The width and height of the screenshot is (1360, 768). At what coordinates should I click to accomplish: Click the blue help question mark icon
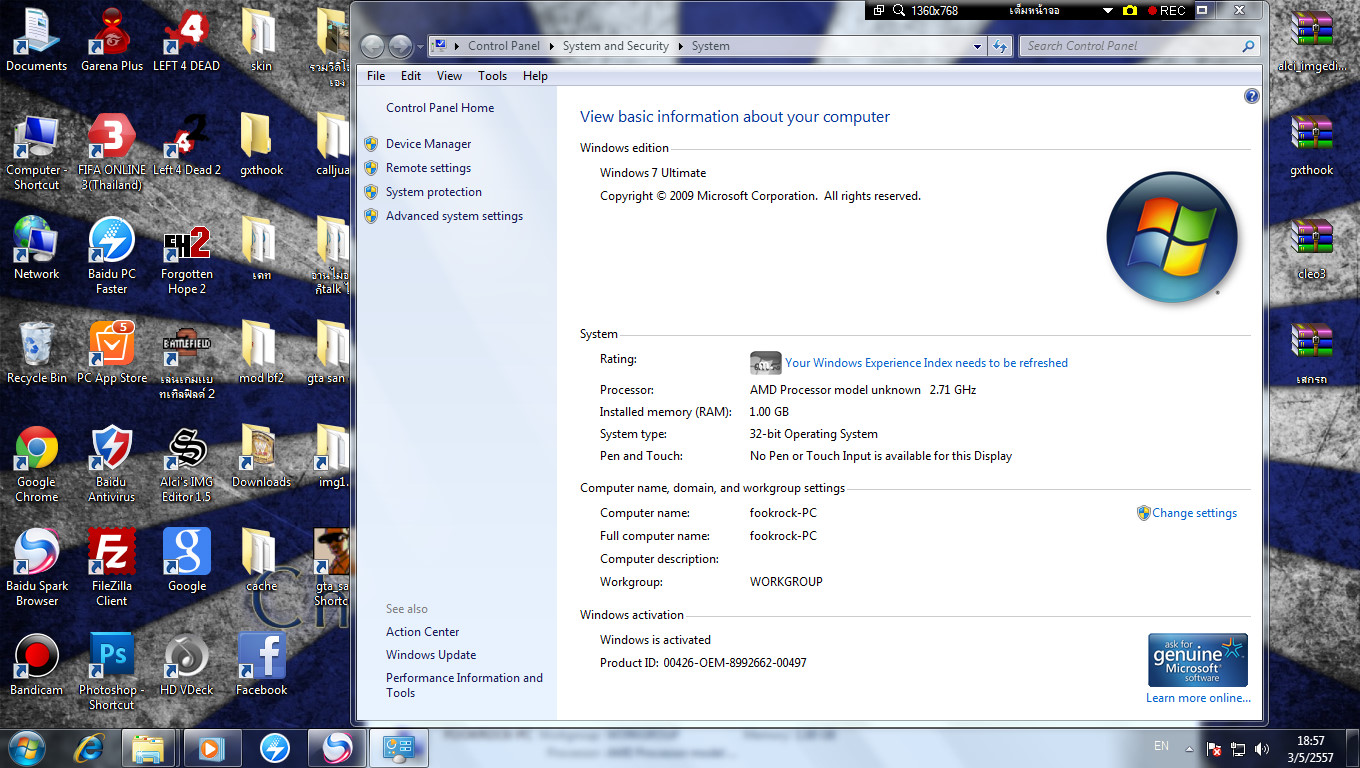[x=1251, y=97]
